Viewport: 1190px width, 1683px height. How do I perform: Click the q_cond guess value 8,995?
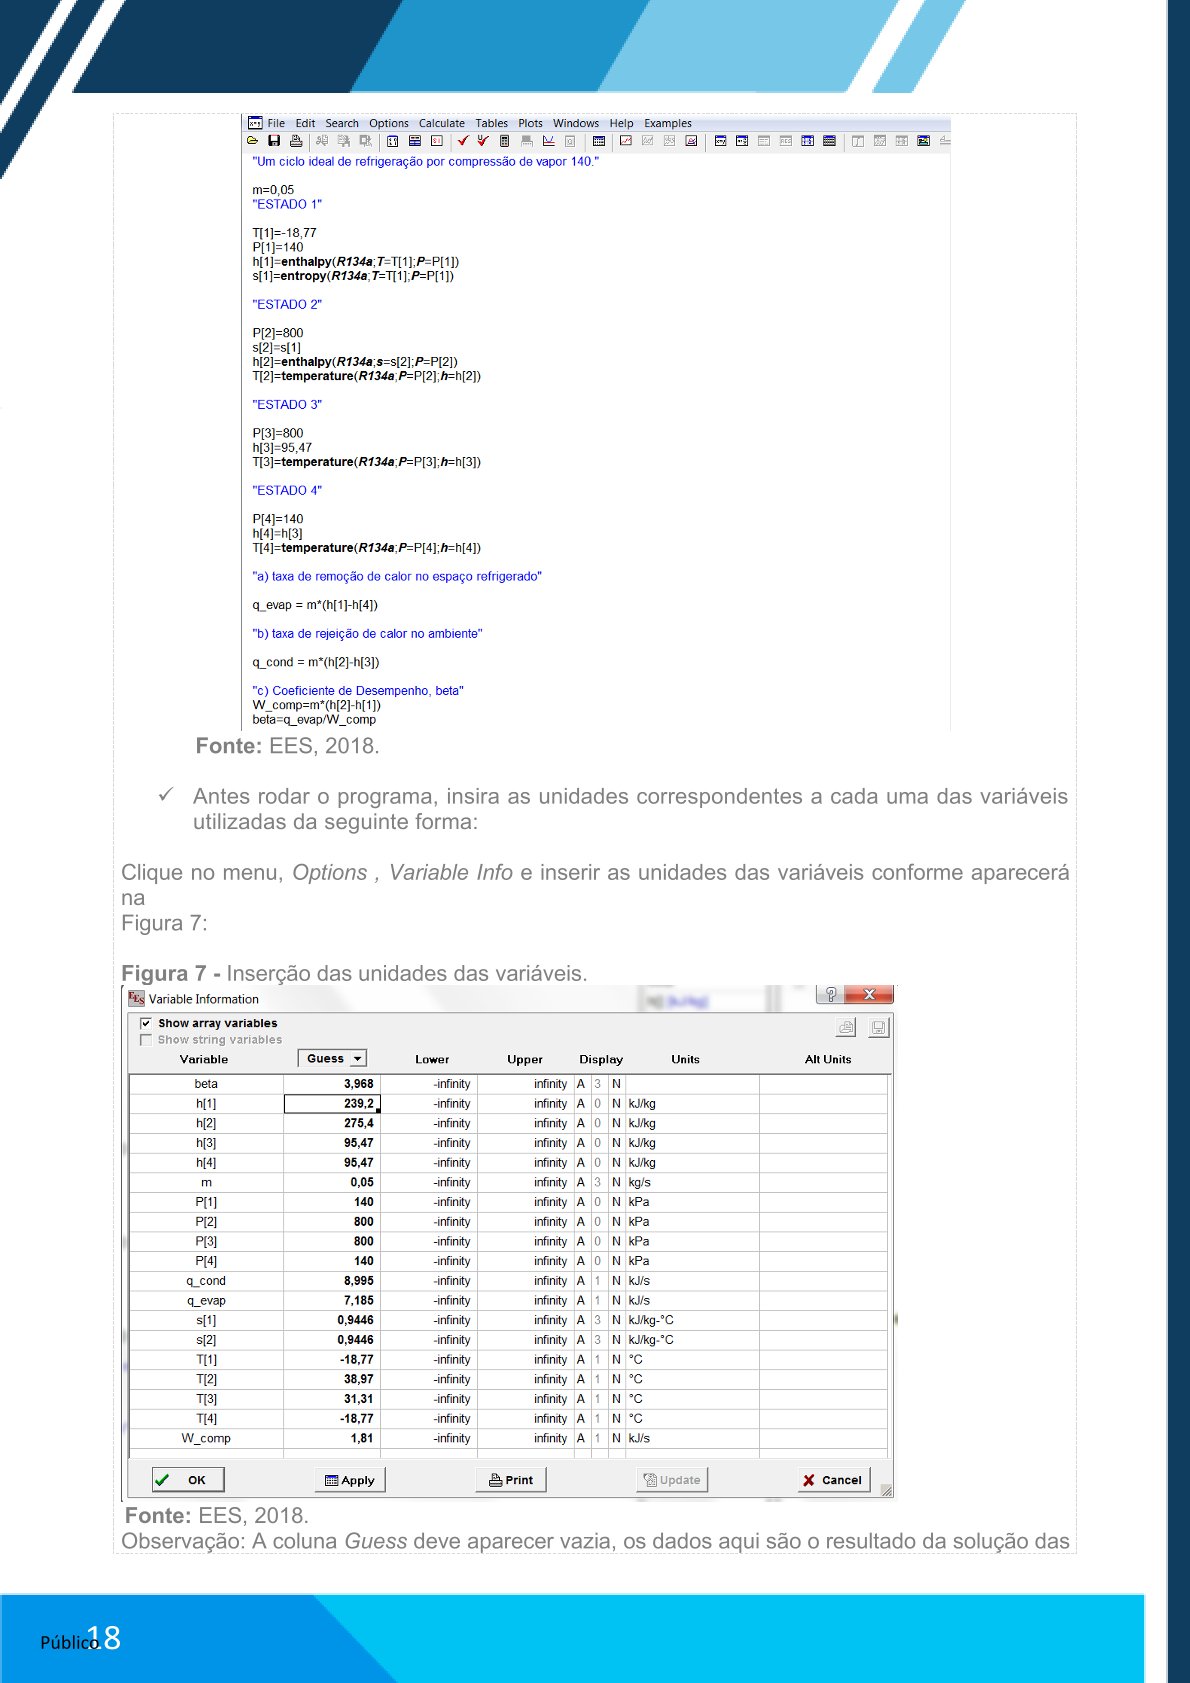tap(332, 1281)
